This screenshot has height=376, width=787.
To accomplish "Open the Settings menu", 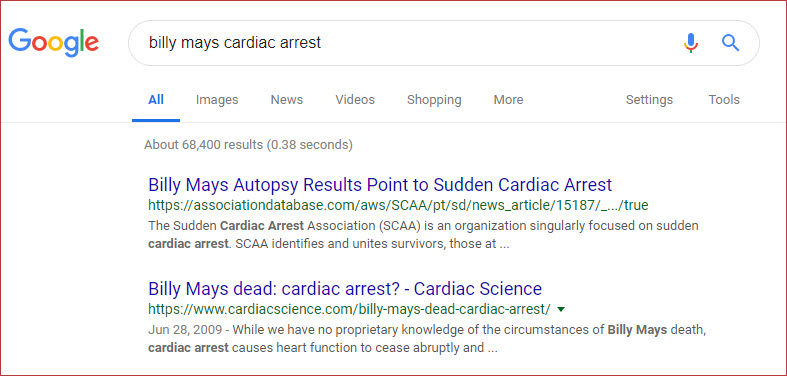I will click(649, 100).
